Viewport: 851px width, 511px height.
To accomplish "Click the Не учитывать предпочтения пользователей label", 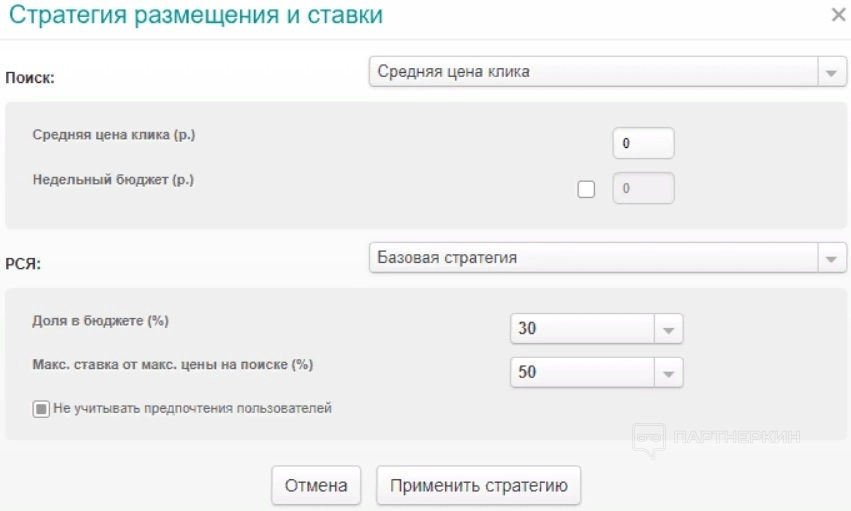I will point(193,408).
